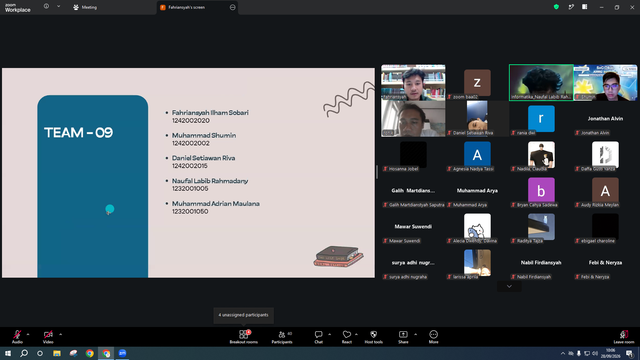Open the Zoom icon in the taskbar
Image resolution: width=640 pixels, height=360 pixels.
click(x=122, y=353)
